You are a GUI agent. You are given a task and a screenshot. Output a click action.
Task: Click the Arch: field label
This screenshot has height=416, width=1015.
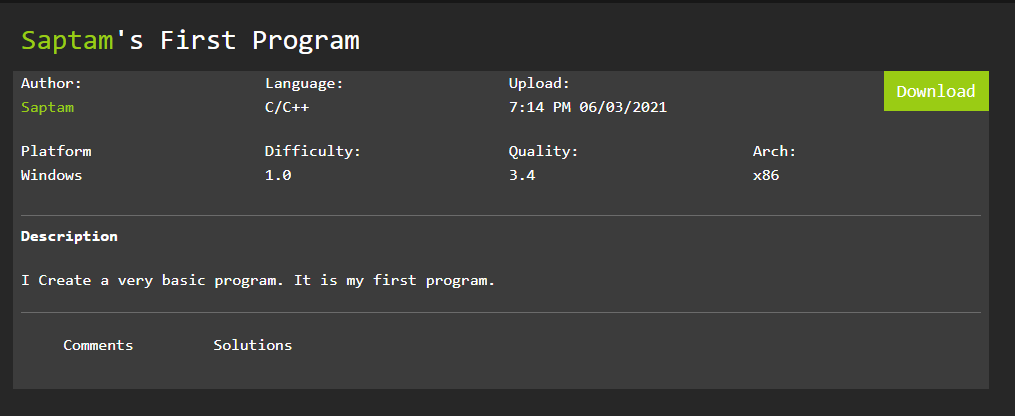[774, 151]
